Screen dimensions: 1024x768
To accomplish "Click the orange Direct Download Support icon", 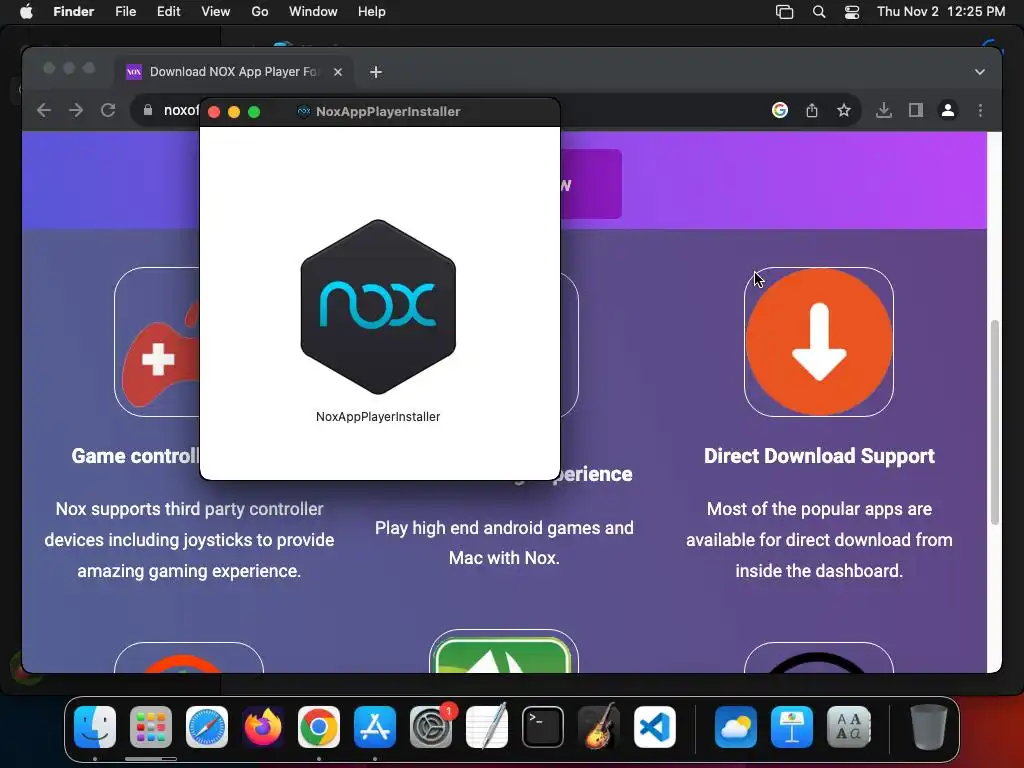I will click(x=819, y=342).
